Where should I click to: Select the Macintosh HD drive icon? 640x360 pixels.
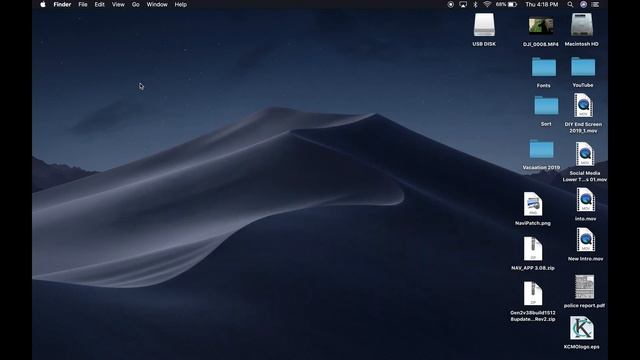pyautogui.click(x=582, y=25)
